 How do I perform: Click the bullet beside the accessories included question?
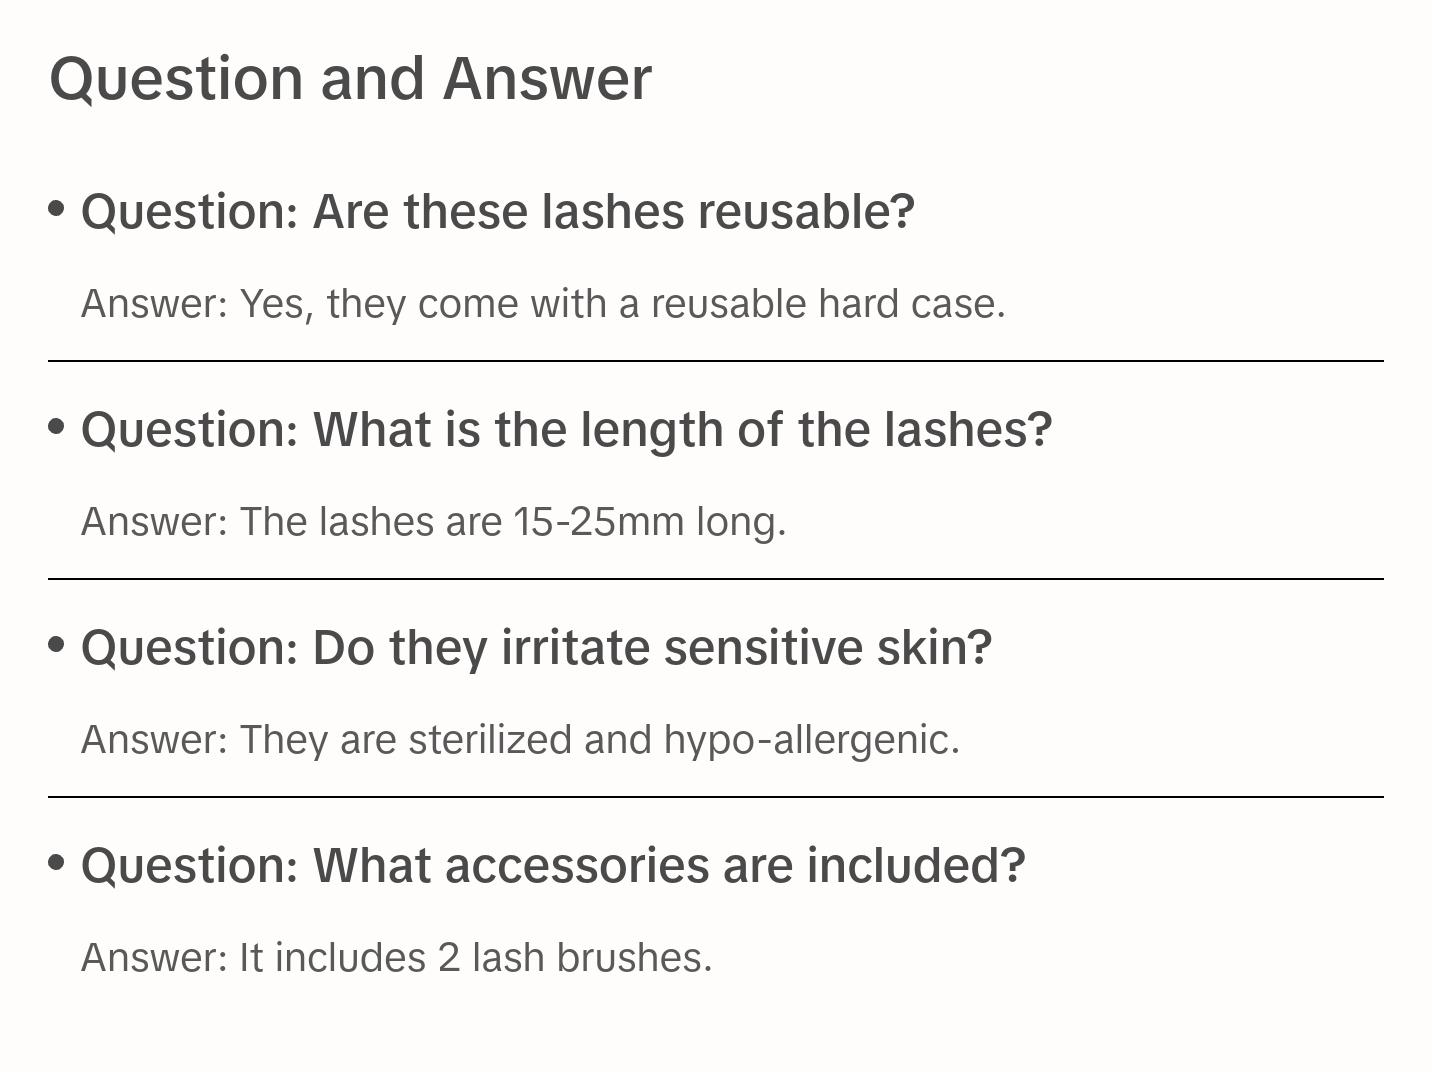click(57, 863)
